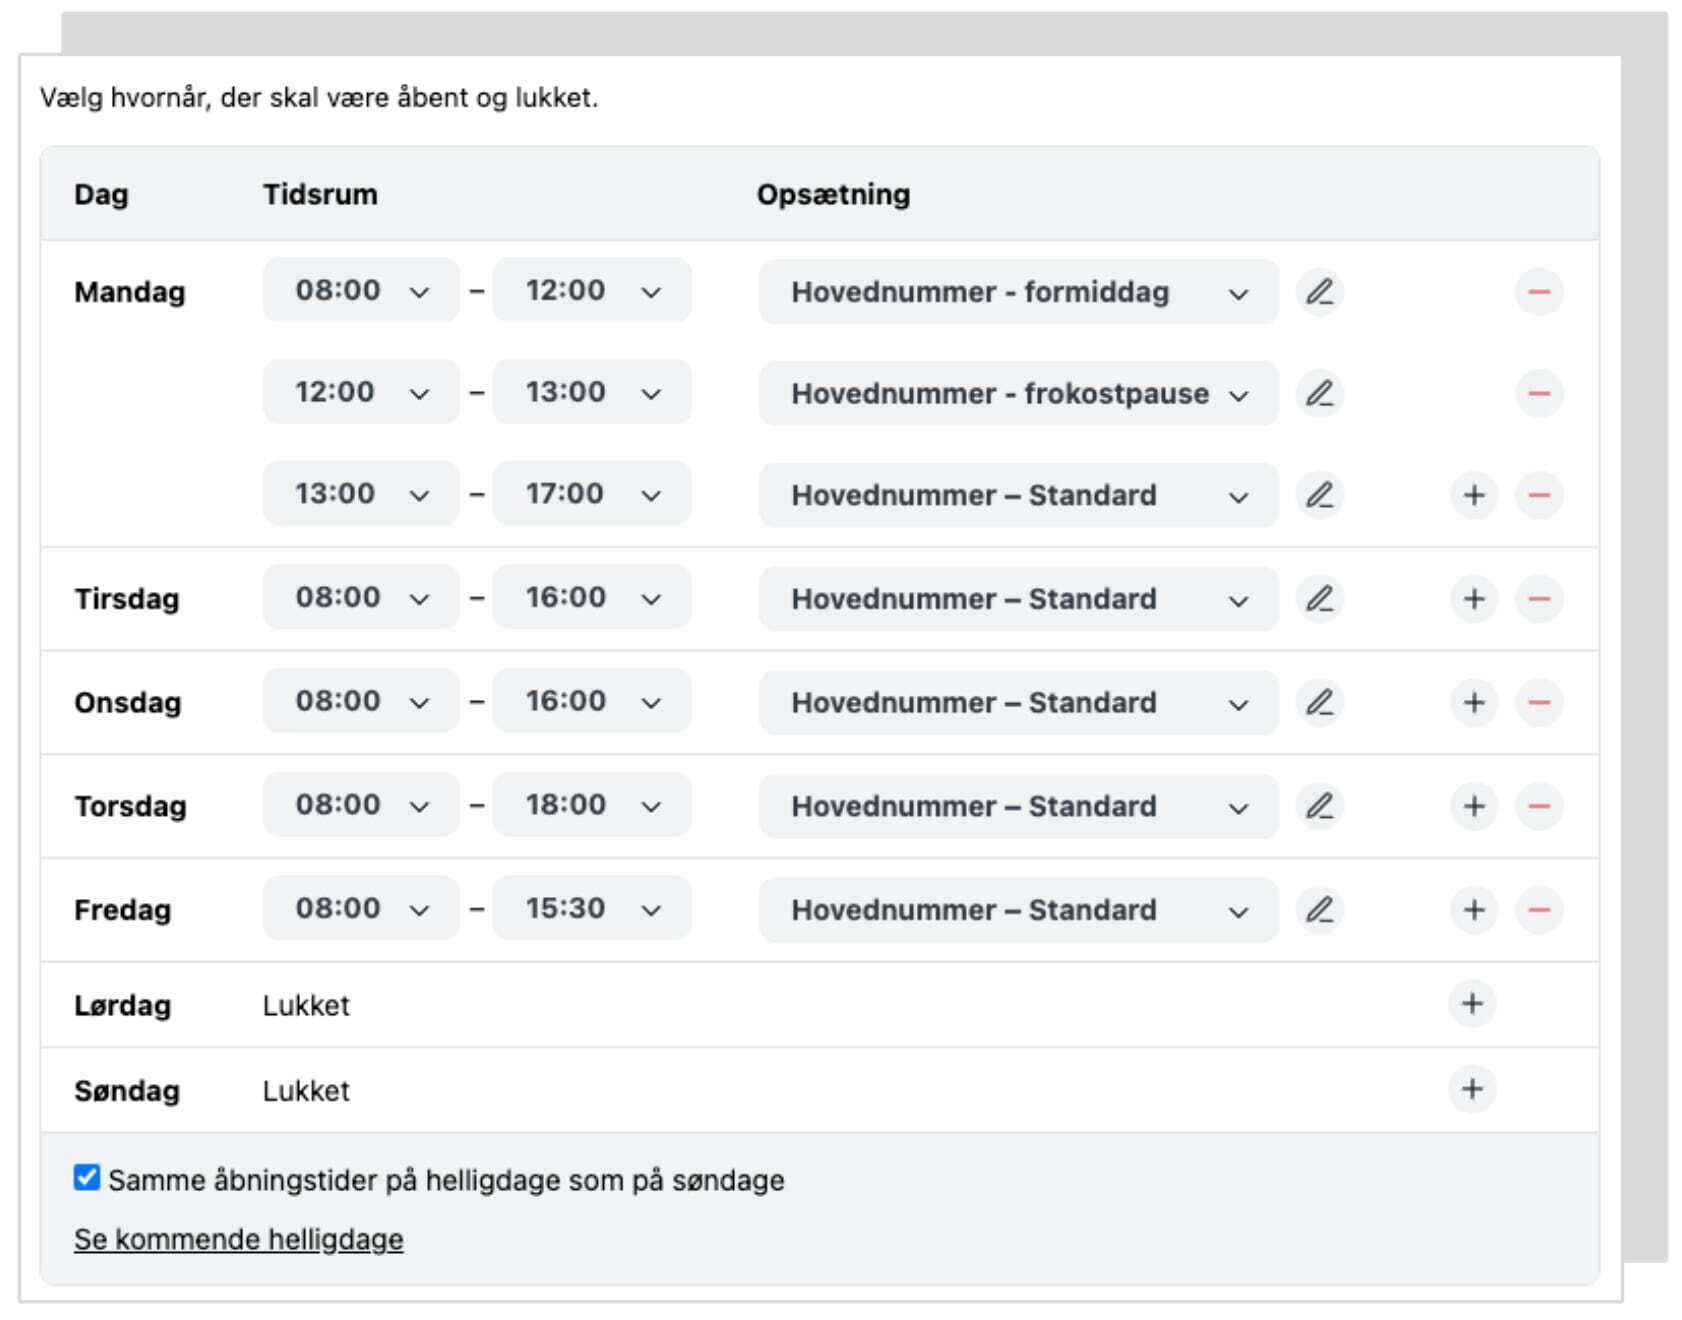
Task: Open Mandag 12:00 end time dropdown
Action: 592,291
